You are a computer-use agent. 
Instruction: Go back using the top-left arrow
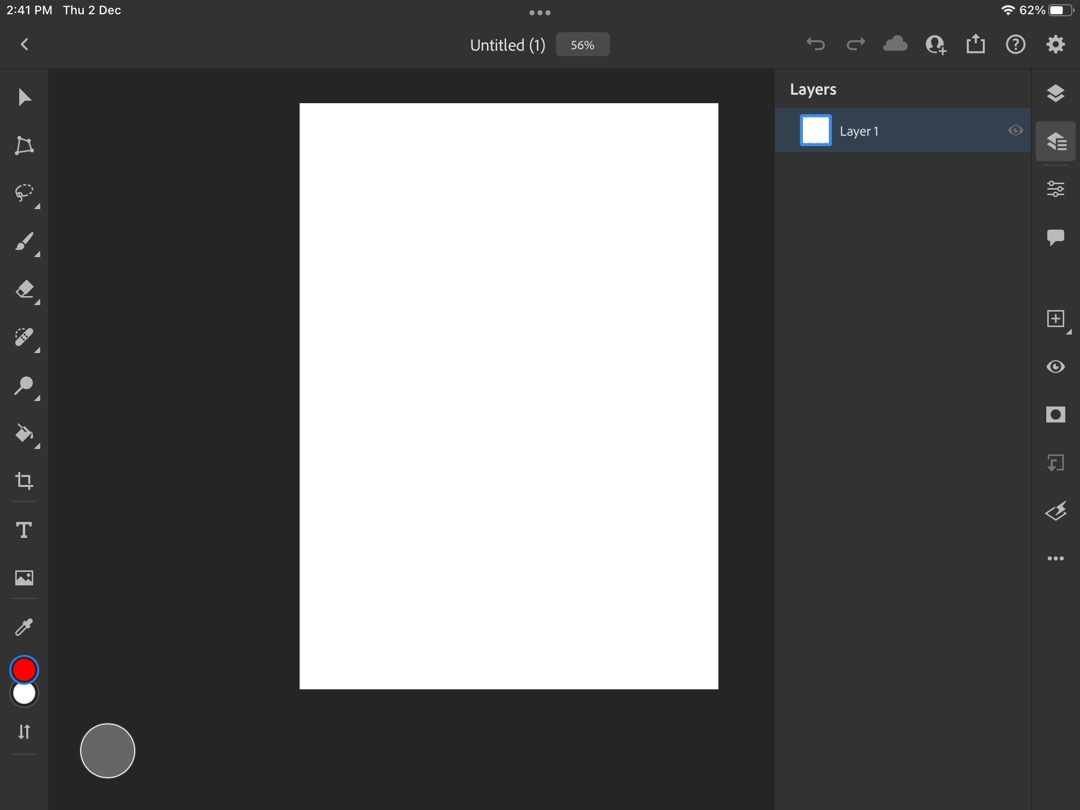[x=24, y=44]
